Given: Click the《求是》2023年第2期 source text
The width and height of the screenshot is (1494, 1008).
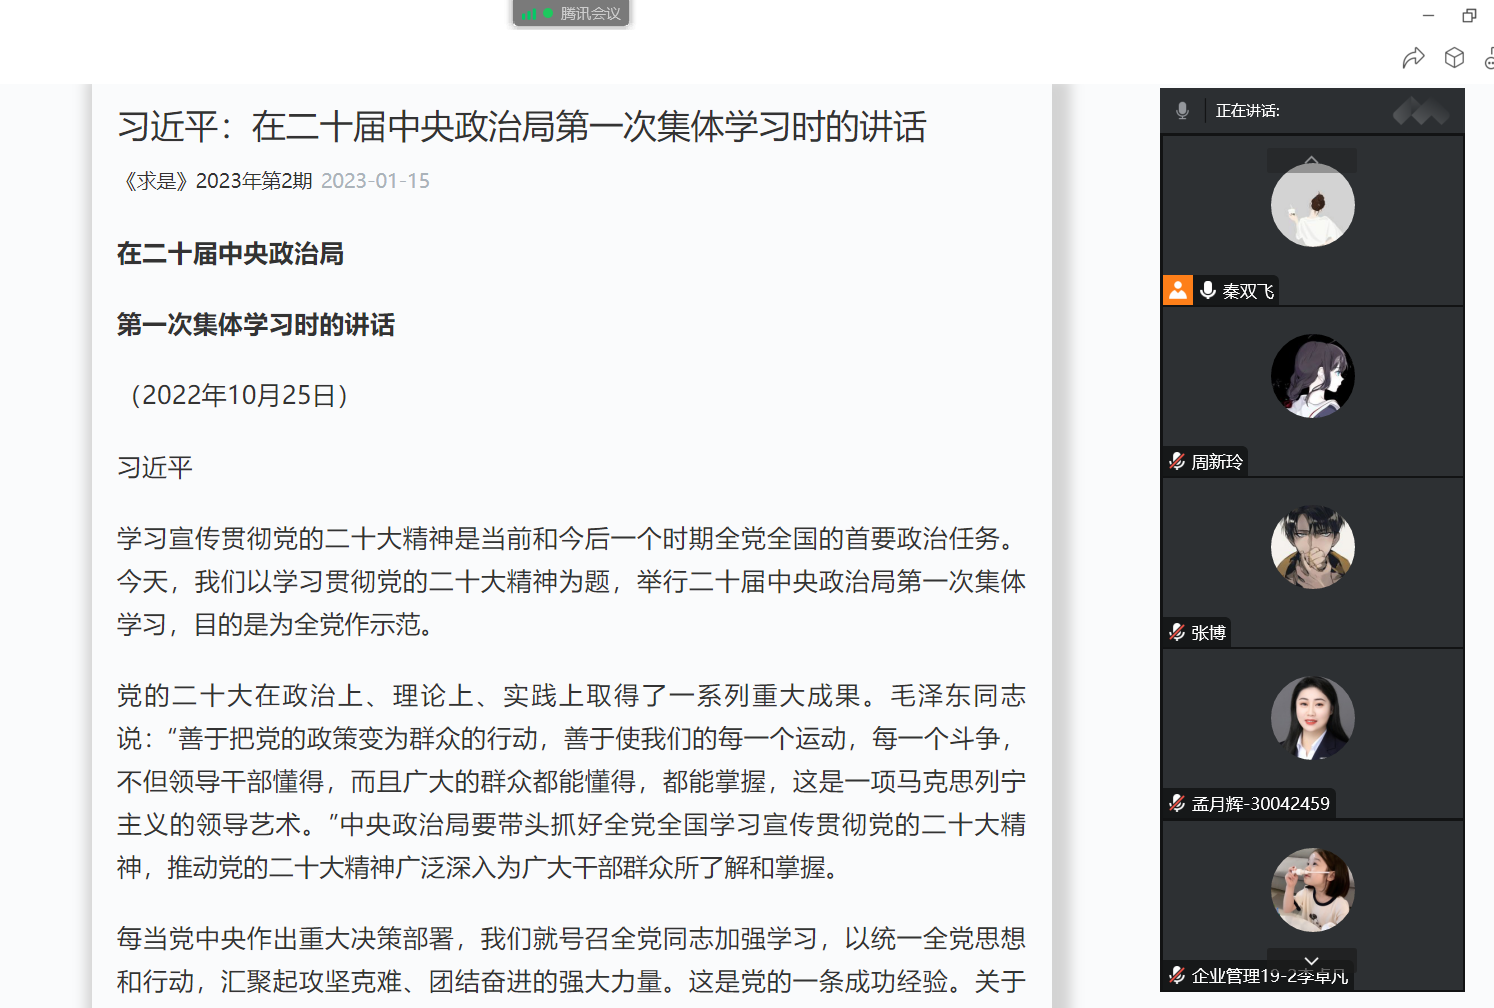Looking at the screenshot, I should click(x=215, y=181).
